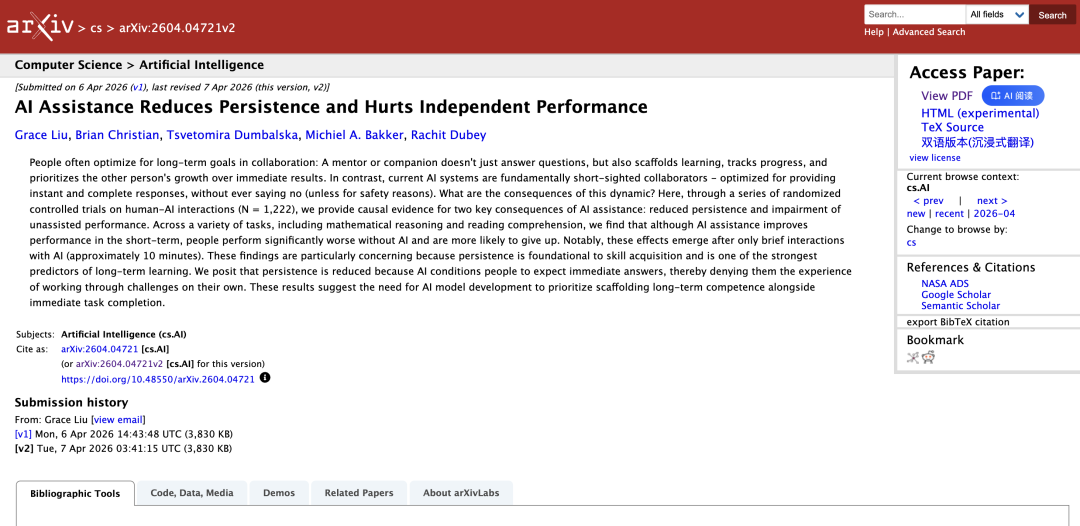Switch to the Code, Data, Media tab
1080x526 pixels.
(192, 493)
